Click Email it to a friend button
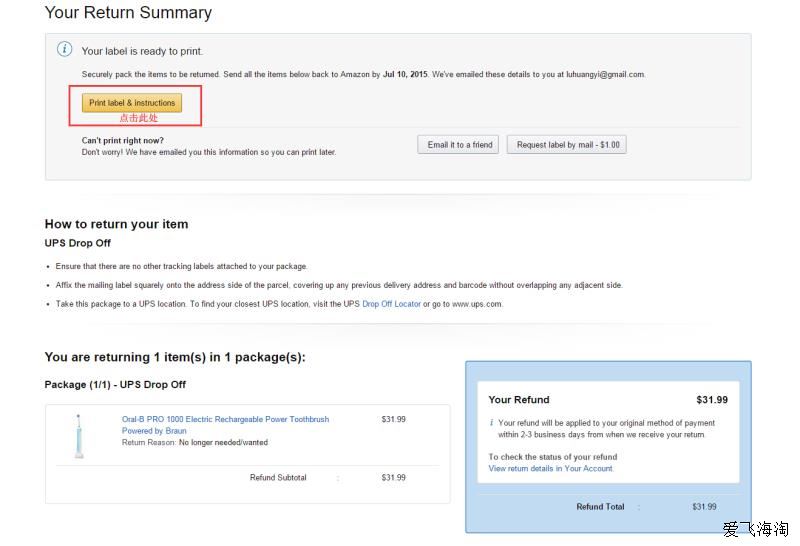800x546 pixels. coord(458,144)
